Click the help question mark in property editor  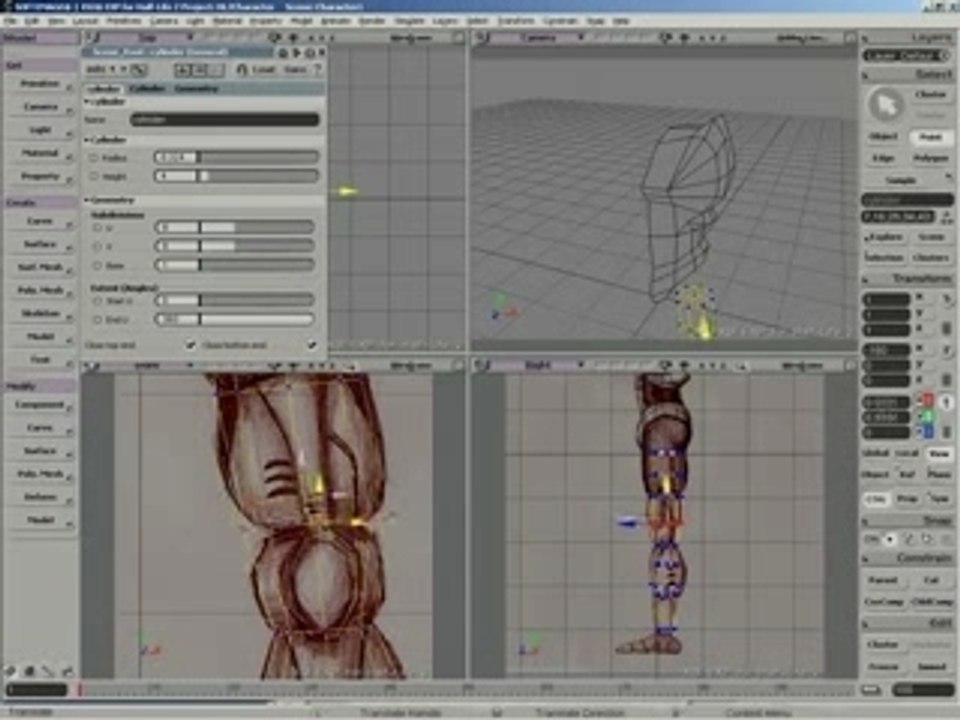click(317, 70)
